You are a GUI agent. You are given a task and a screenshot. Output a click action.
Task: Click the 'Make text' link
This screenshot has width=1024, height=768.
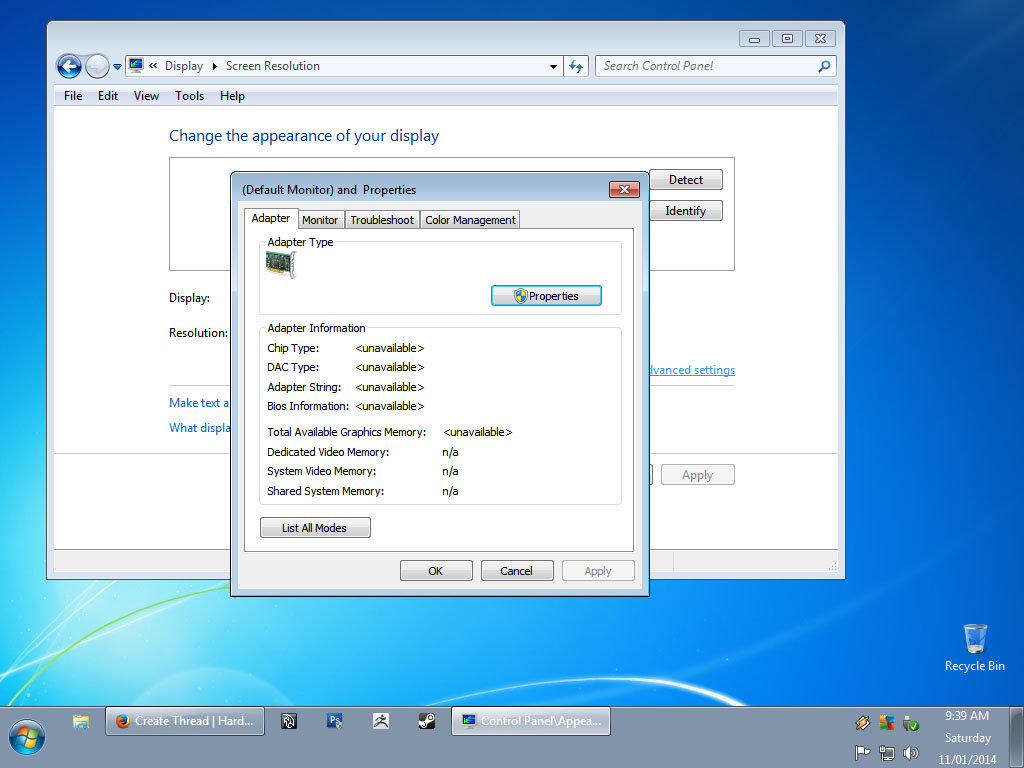(x=199, y=403)
